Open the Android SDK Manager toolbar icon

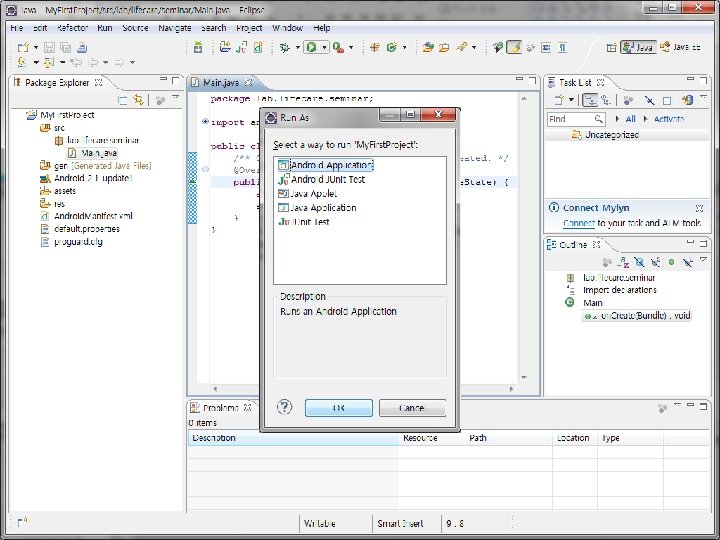198,47
